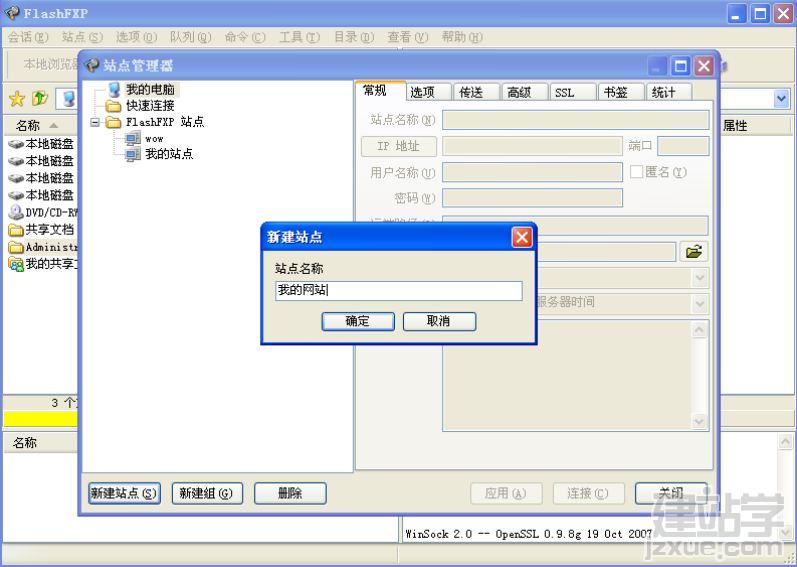The height and width of the screenshot is (567, 797).
Task: Switch to the 书签 tab
Action: pyautogui.click(x=621, y=92)
